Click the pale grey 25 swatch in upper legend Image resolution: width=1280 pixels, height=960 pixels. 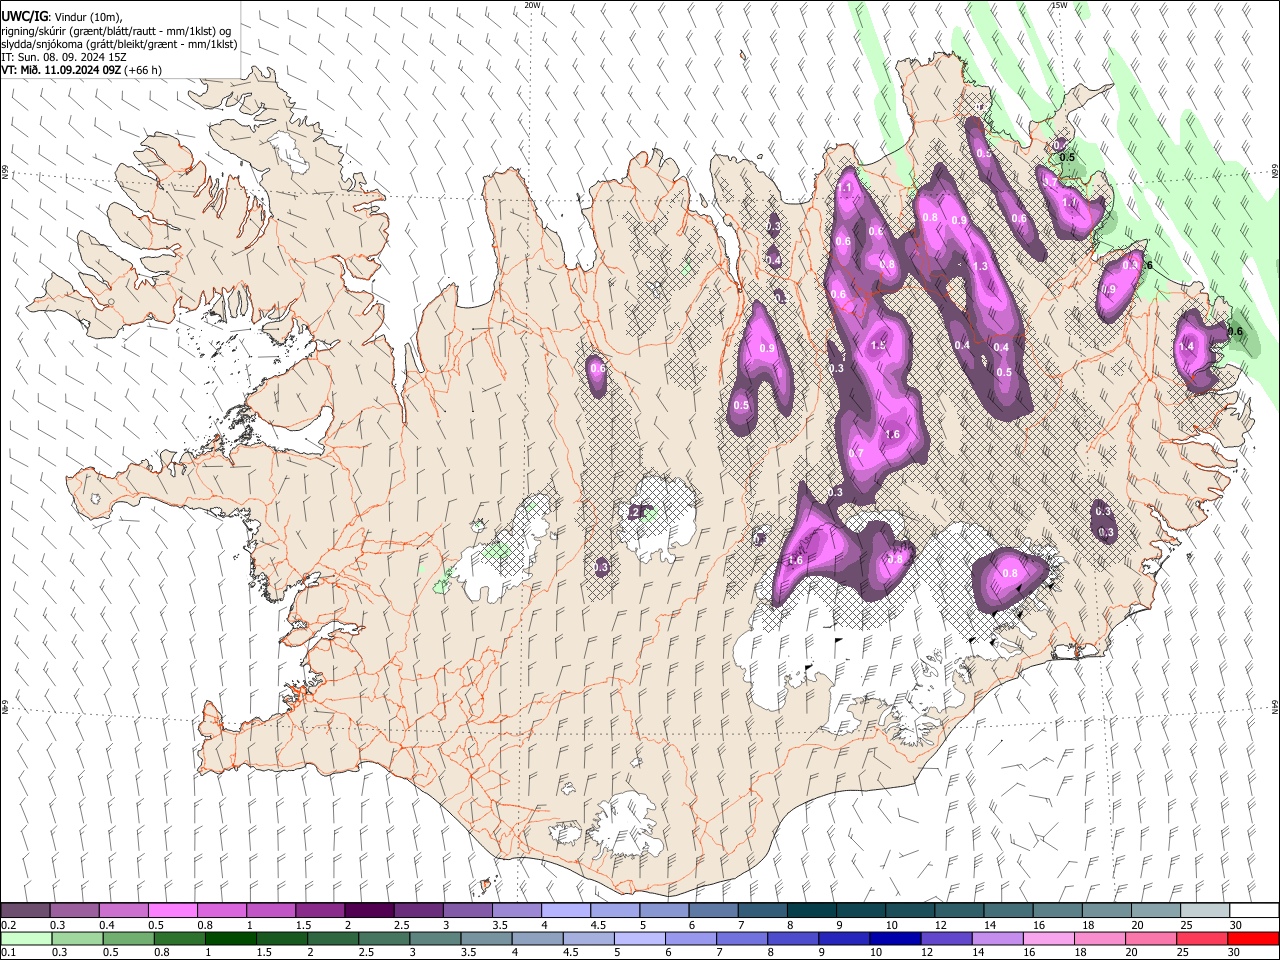[1203, 911]
